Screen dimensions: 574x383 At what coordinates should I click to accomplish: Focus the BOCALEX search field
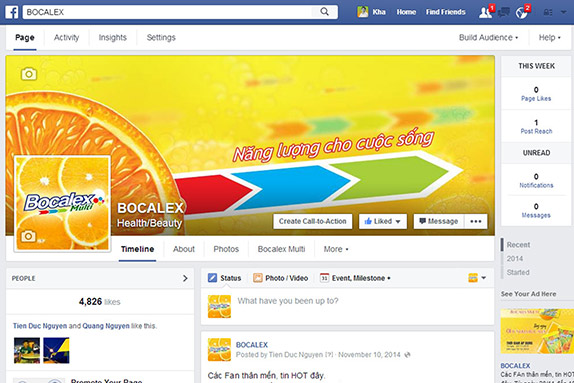point(168,12)
